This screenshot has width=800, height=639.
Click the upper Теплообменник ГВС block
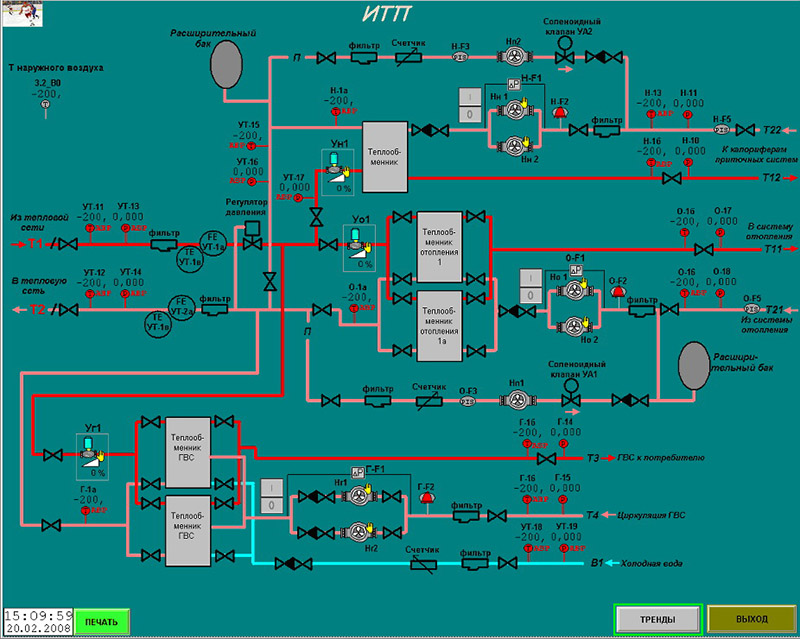[x=188, y=453]
